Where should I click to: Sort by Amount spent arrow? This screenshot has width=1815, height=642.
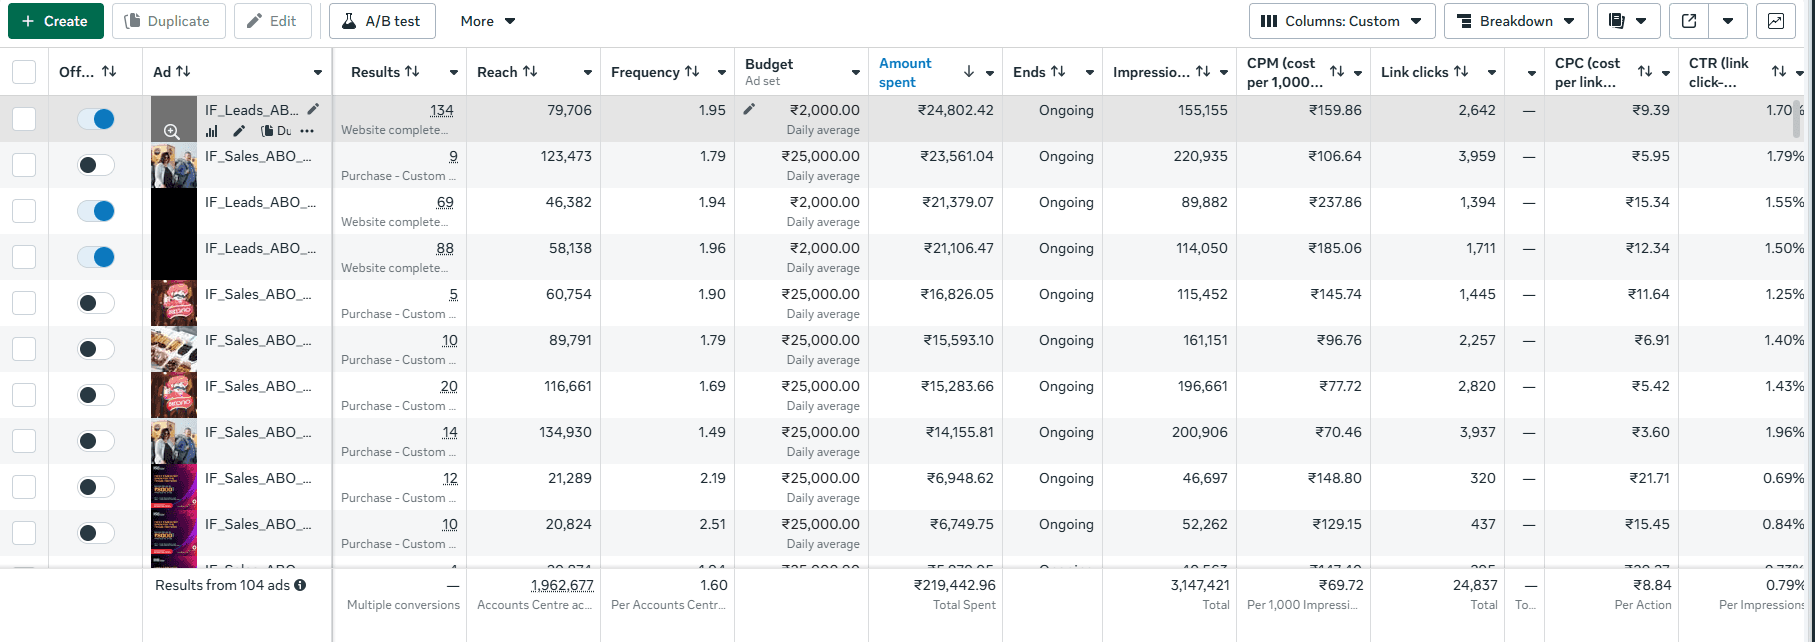968,72
